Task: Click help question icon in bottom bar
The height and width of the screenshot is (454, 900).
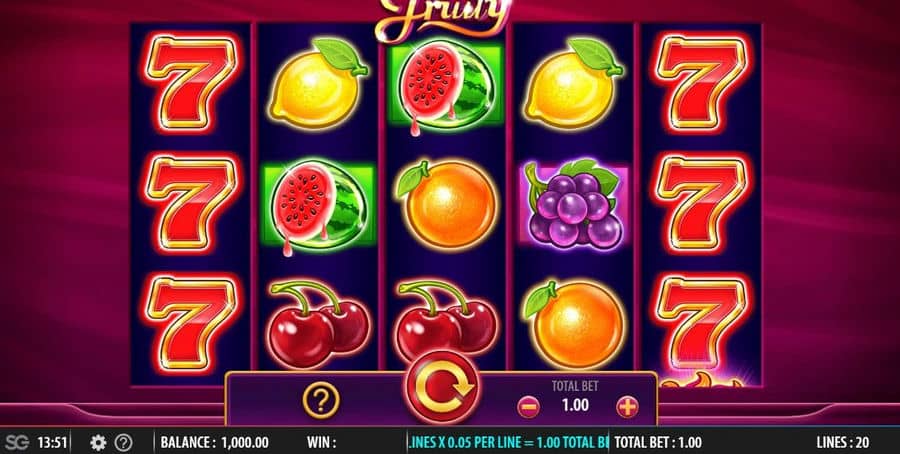Action: (x=123, y=443)
